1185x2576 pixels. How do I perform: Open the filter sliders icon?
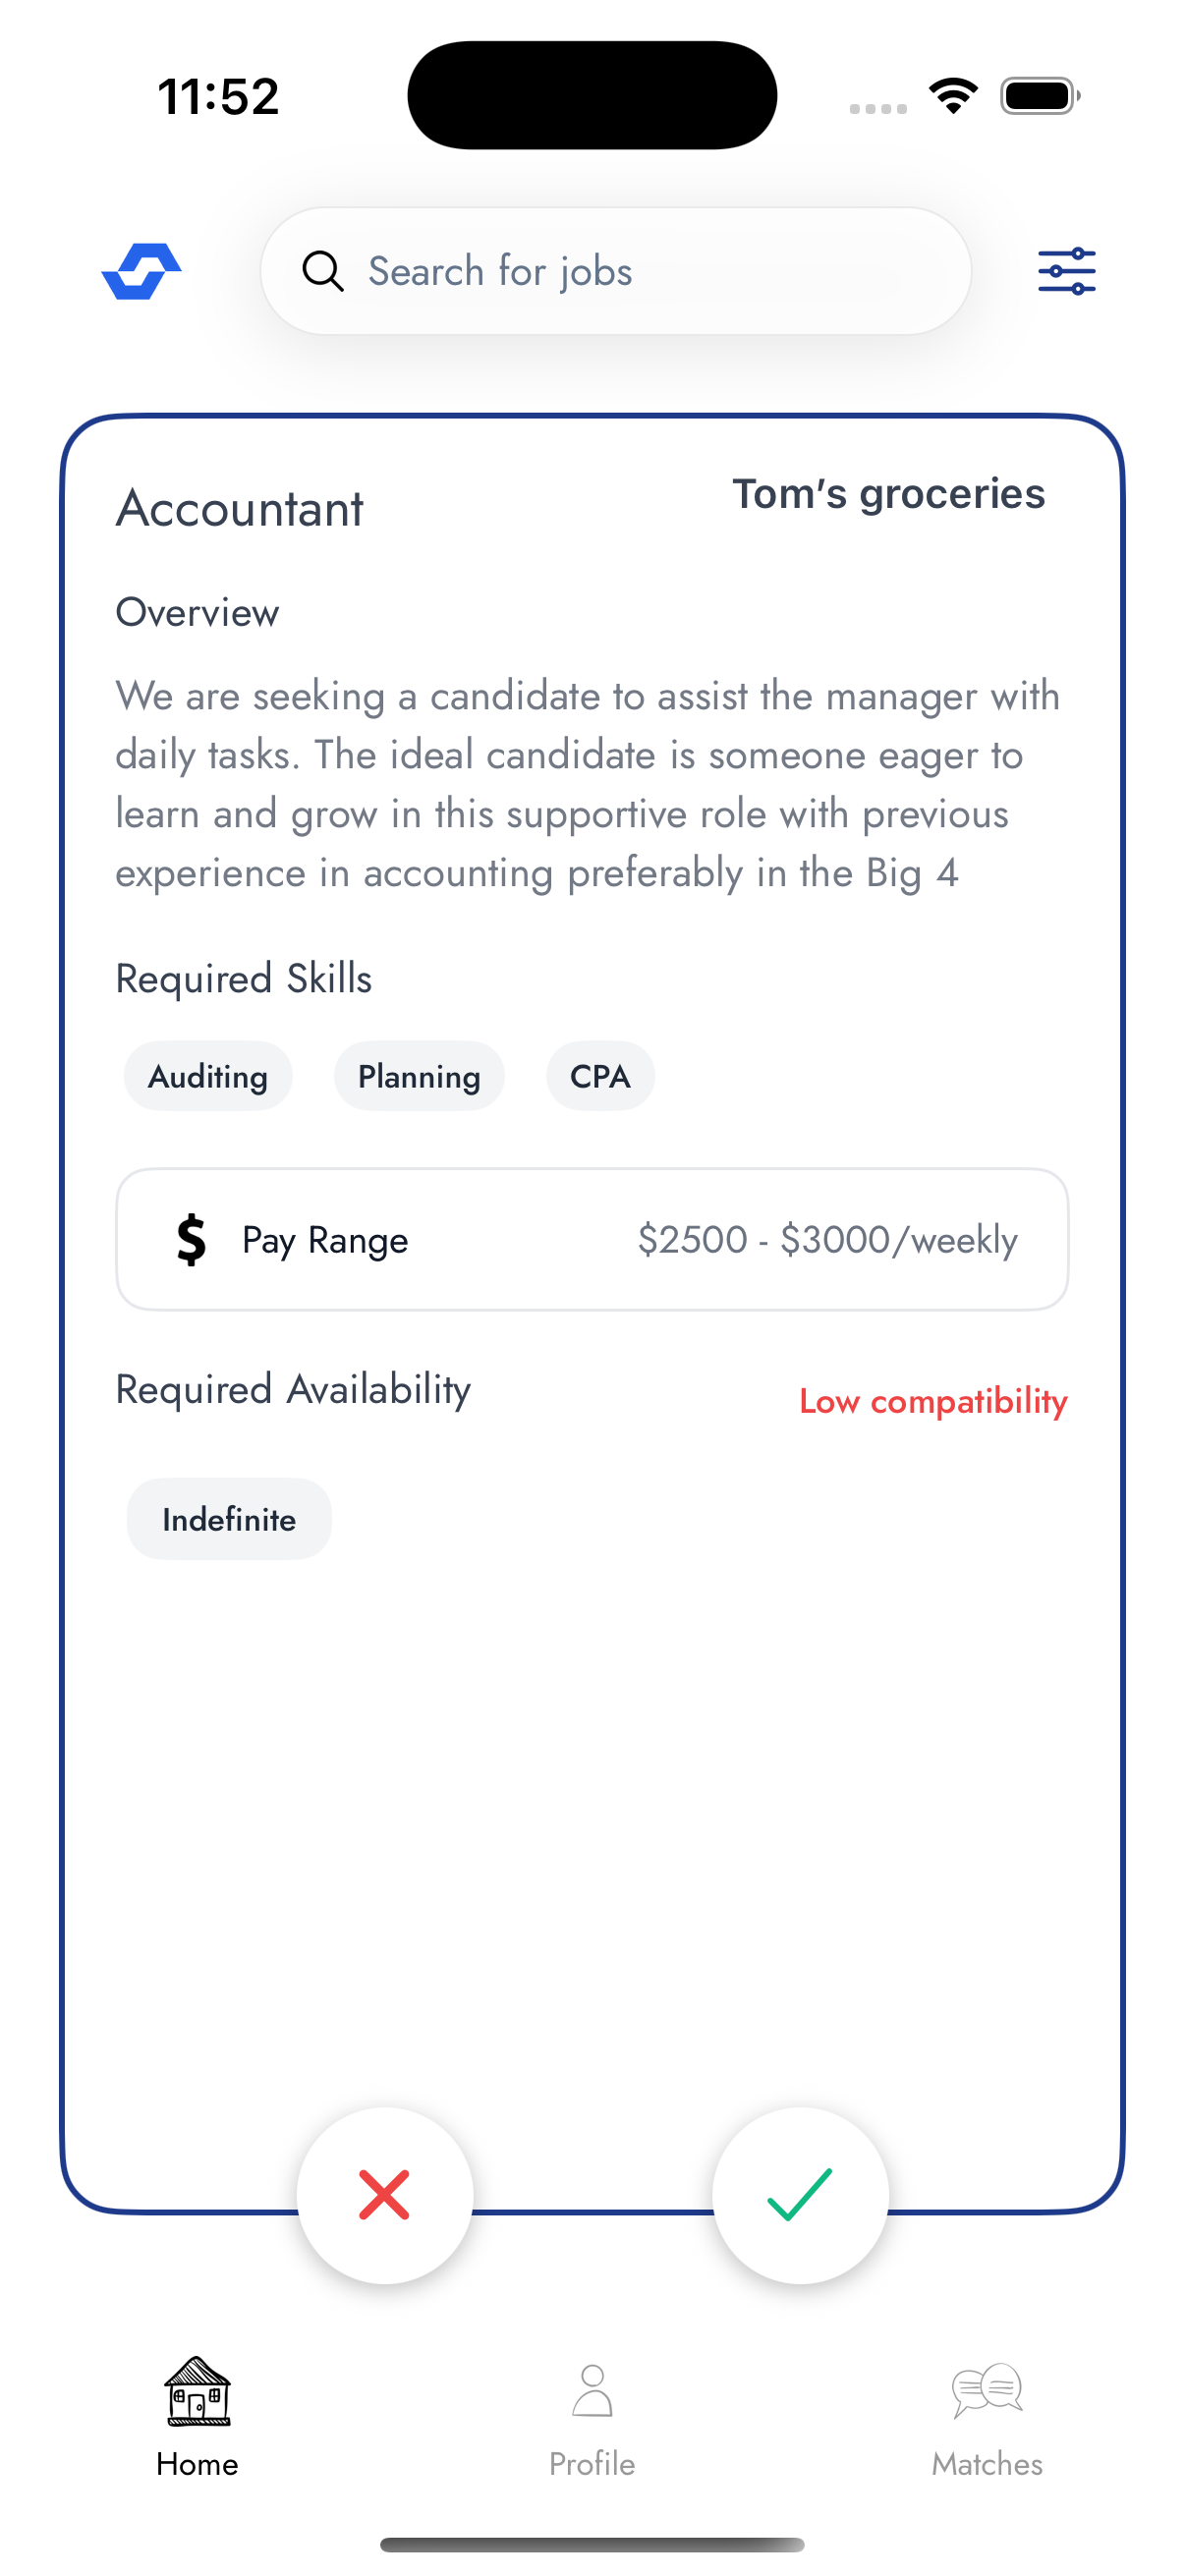click(x=1066, y=271)
